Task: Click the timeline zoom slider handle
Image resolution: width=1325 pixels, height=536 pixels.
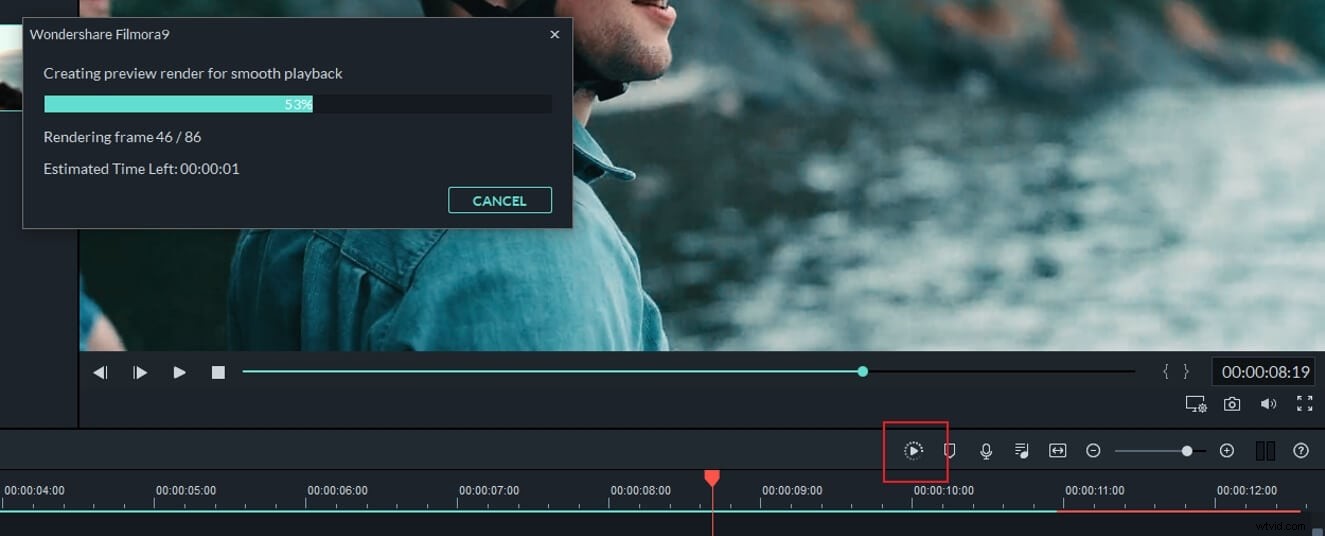Action: click(x=1187, y=451)
